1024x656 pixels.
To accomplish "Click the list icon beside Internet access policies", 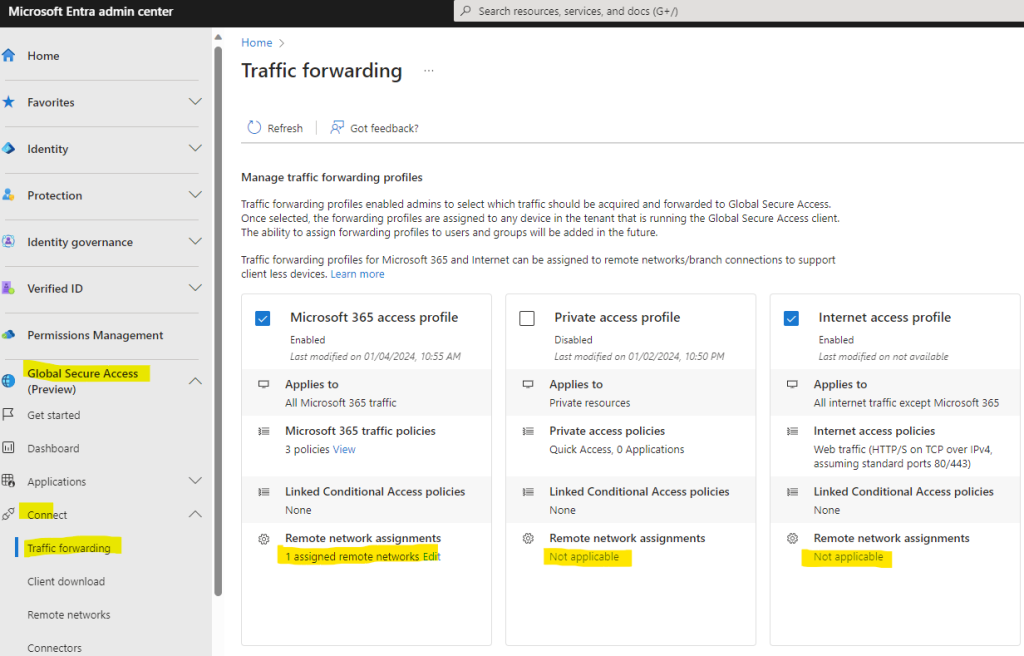I will pos(792,431).
